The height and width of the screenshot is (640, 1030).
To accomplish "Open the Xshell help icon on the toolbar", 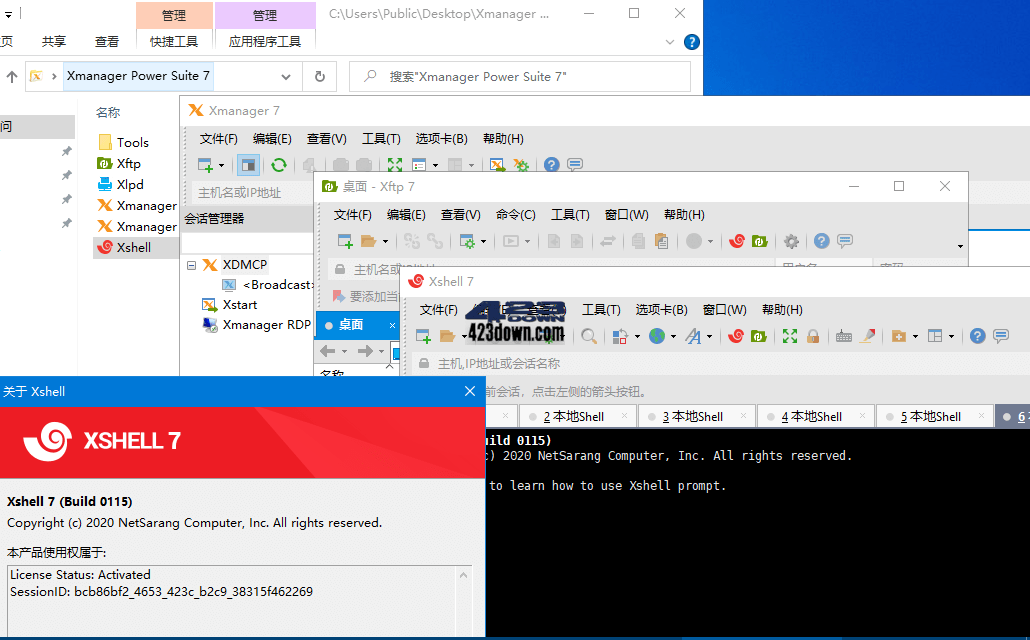I will coord(976,336).
